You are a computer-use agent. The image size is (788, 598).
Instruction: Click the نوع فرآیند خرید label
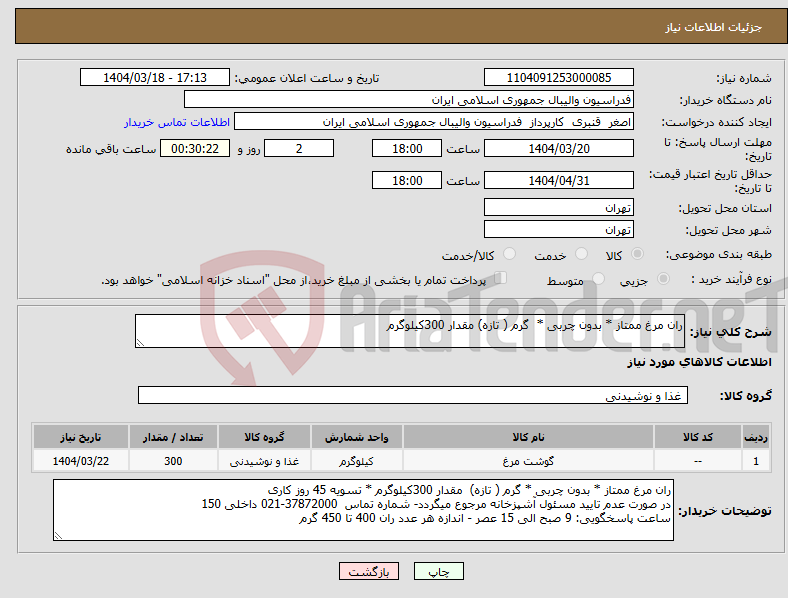click(732, 279)
